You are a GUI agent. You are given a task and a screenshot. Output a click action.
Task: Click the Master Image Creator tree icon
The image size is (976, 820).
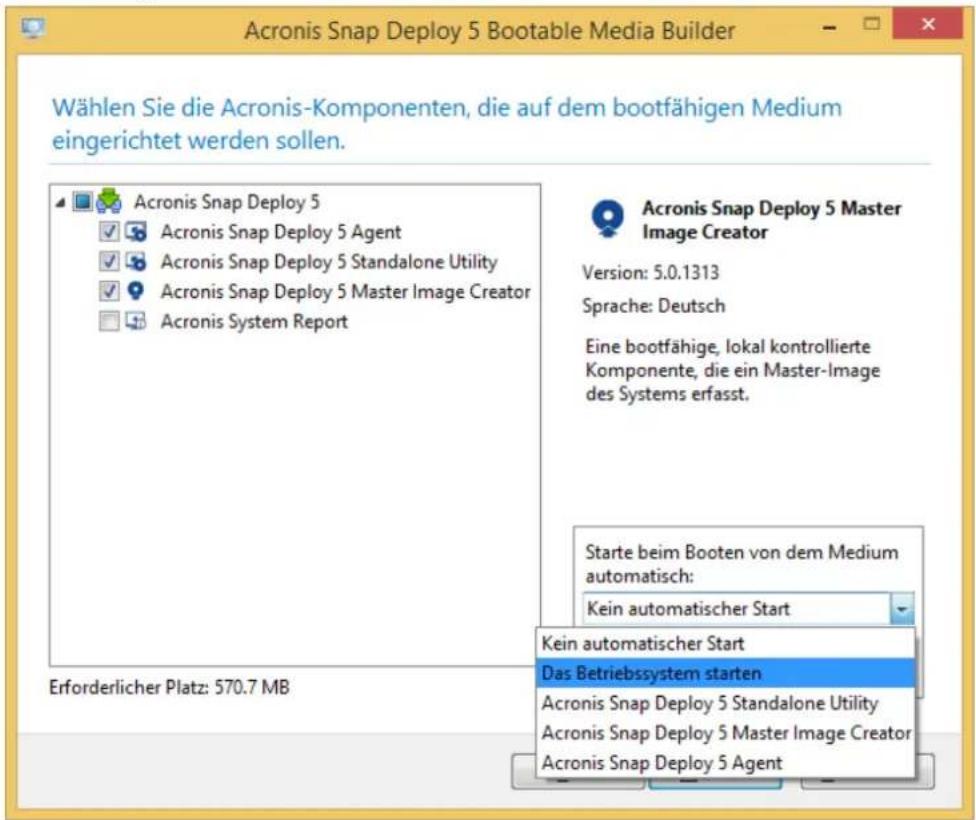tap(135, 291)
